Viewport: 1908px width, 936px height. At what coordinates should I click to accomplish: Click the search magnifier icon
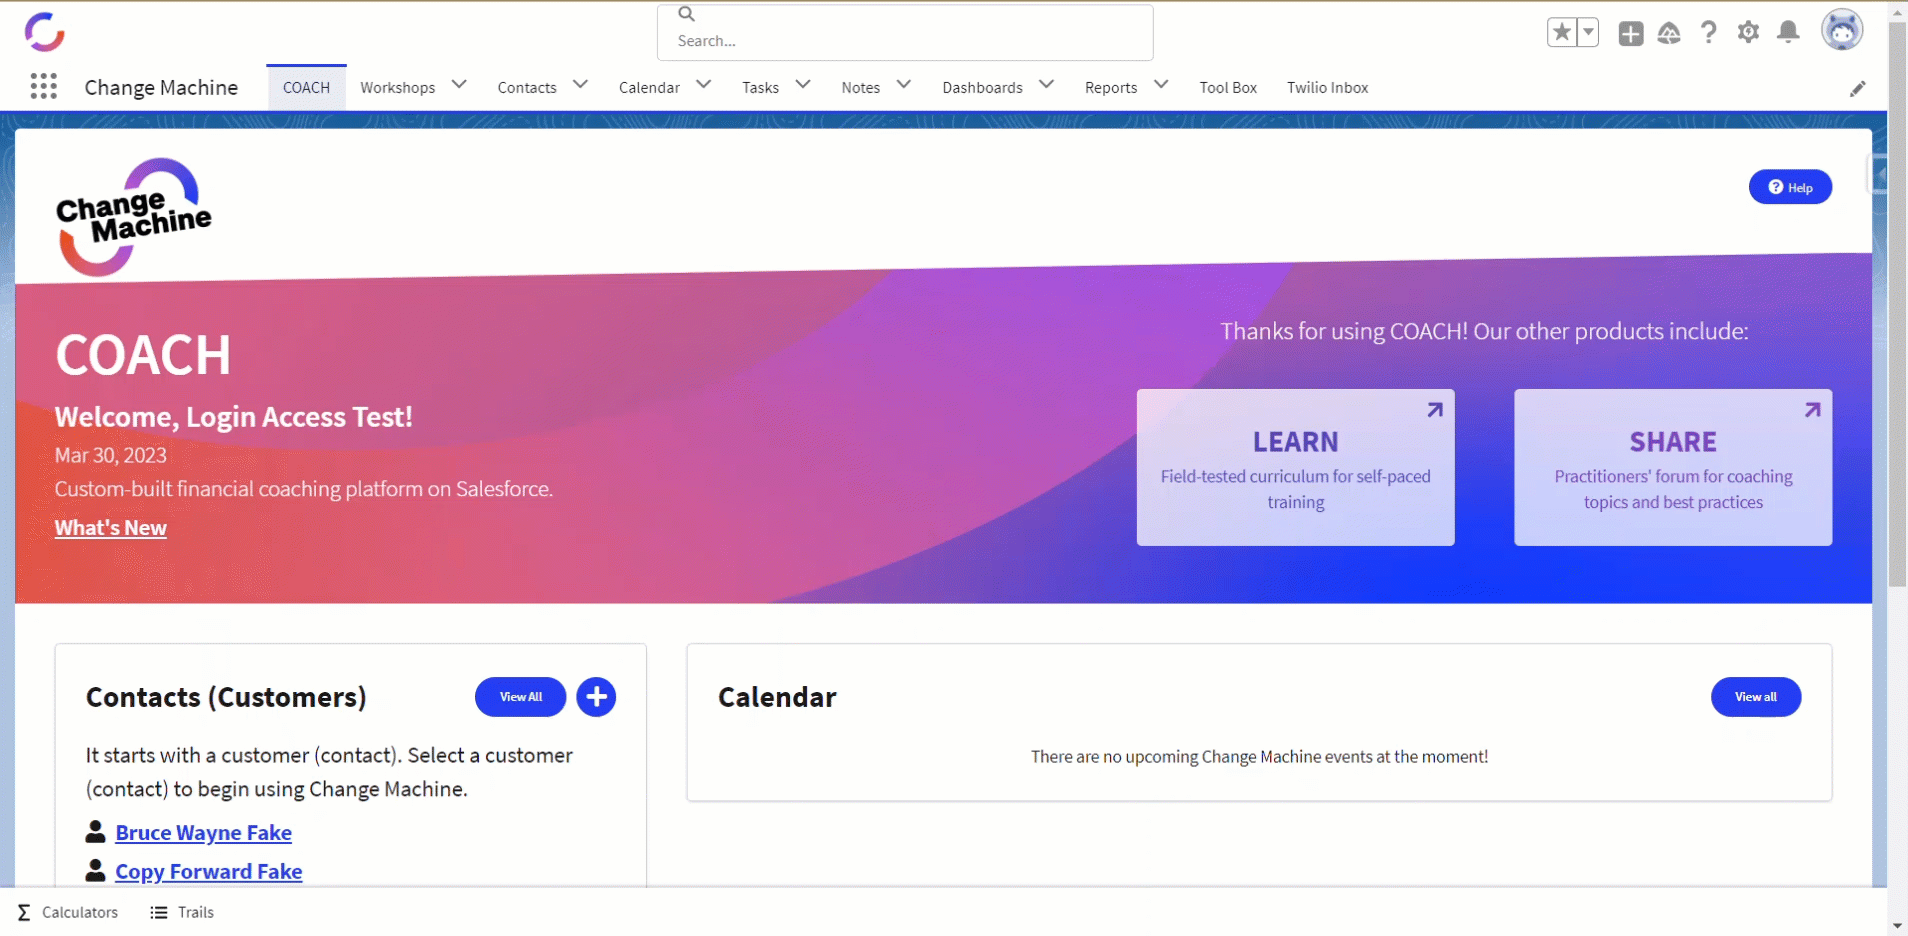click(686, 14)
